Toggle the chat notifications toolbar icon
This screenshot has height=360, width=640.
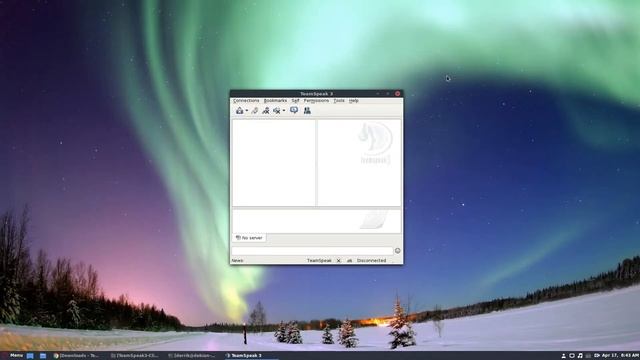pos(294,110)
